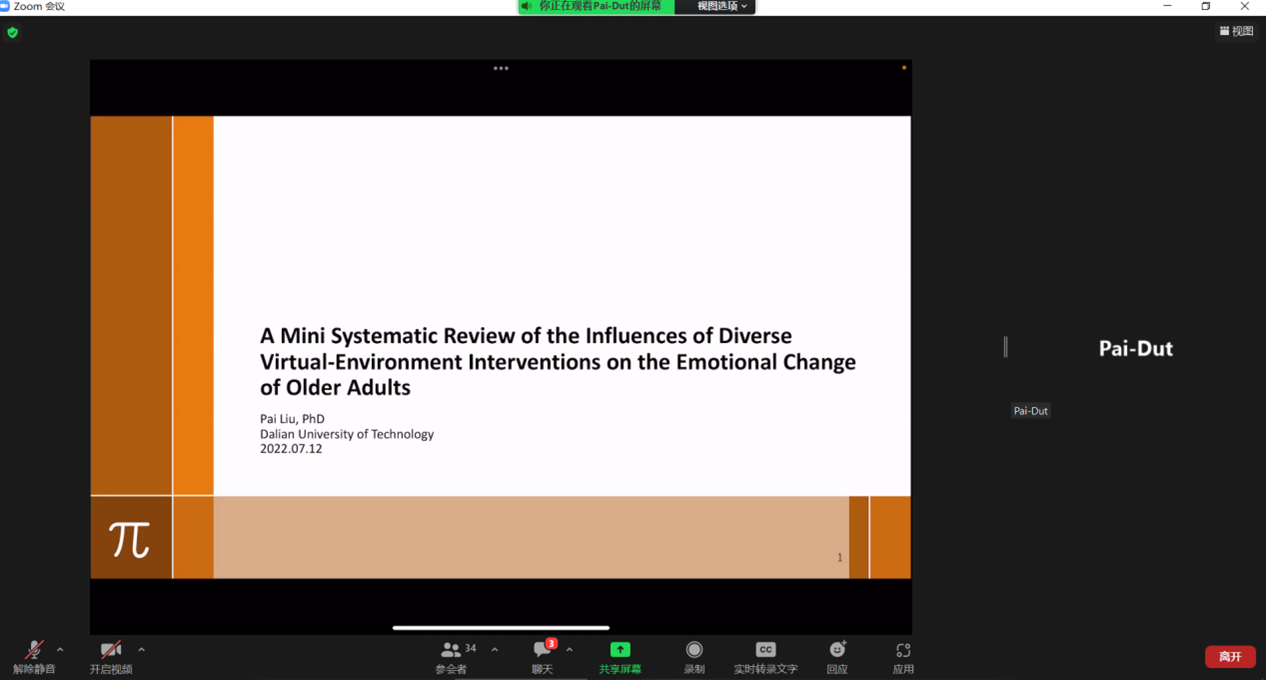Expand audio settings arrow beside microphone
This screenshot has height=680, width=1266.
coord(60,650)
